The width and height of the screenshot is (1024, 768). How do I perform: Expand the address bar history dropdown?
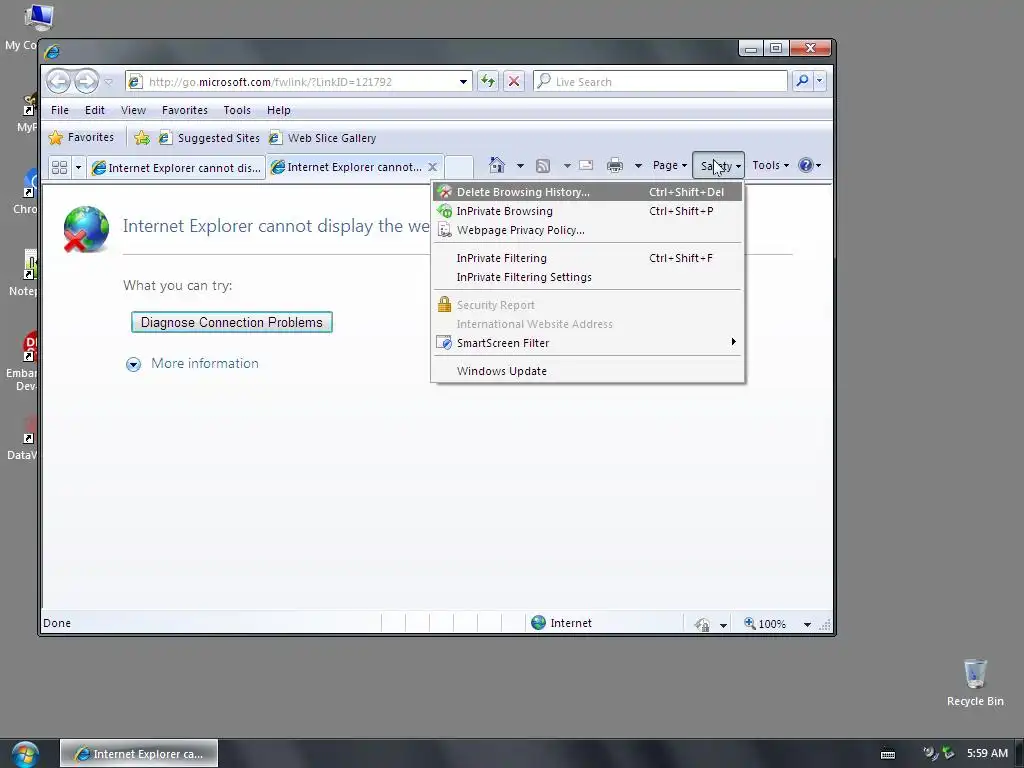463,82
